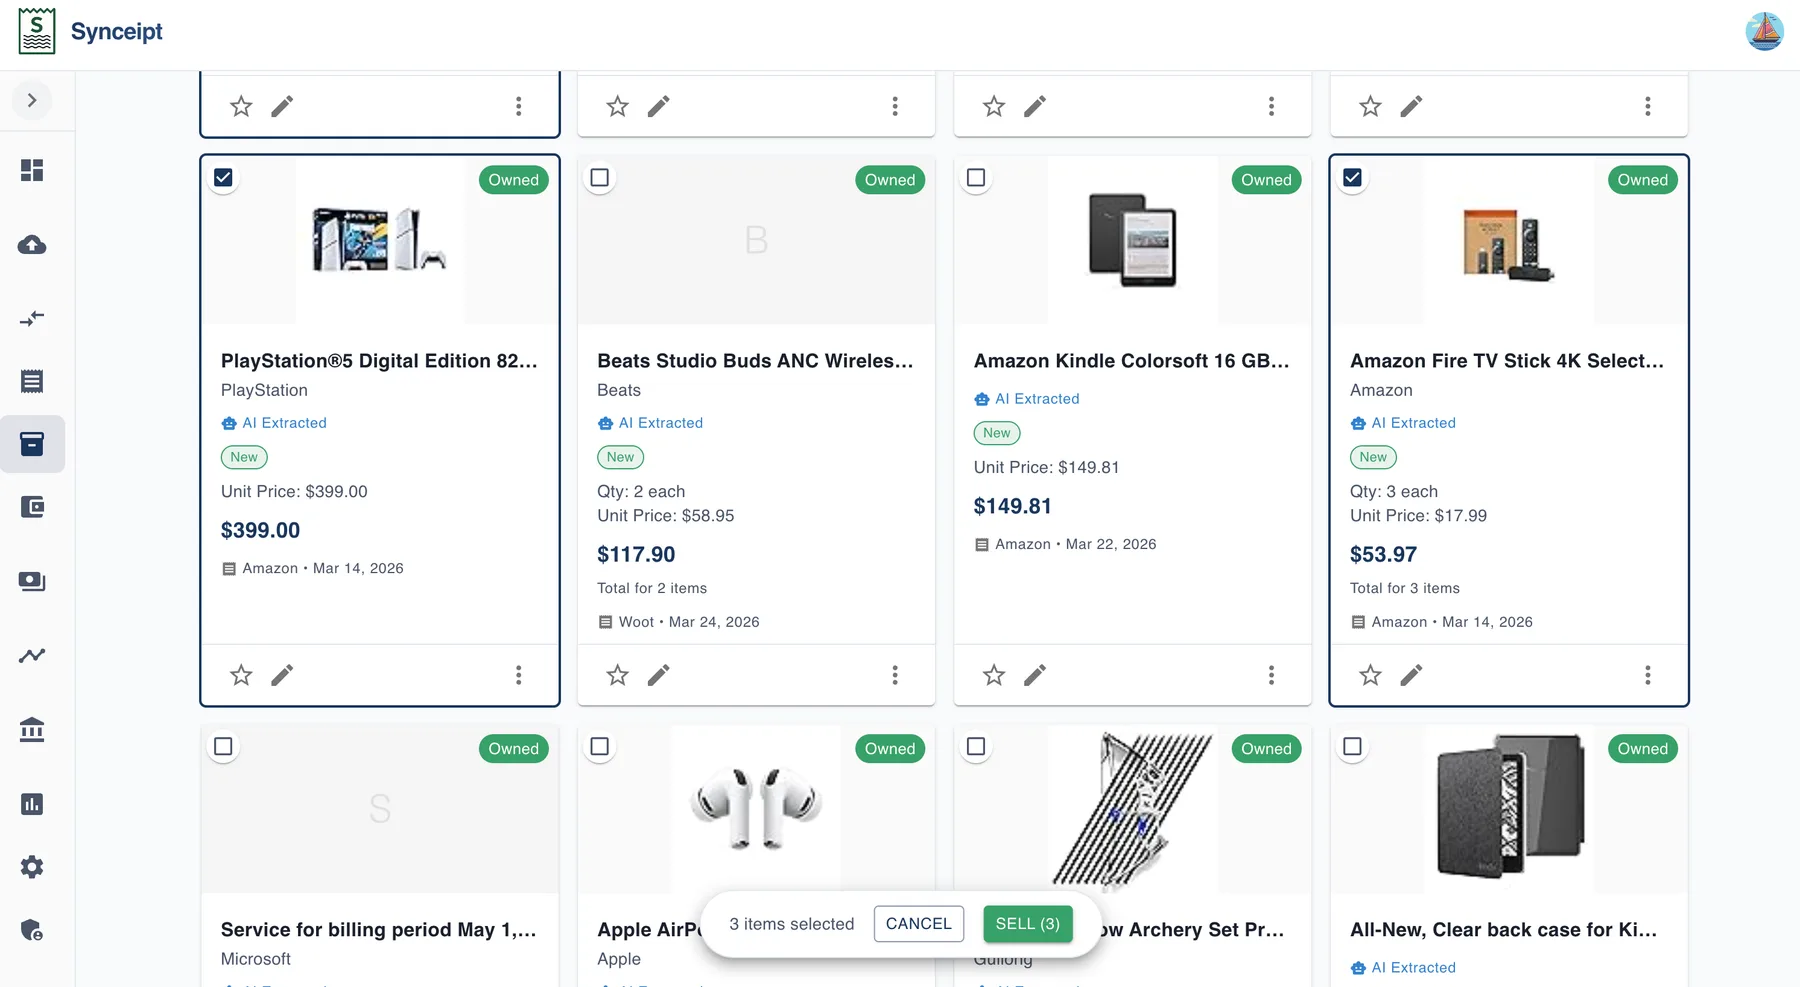Image resolution: width=1800 pixels, height=987 pixels.
Task: Open the settings gear icon in sidebar
Action: tap(32, 867)
